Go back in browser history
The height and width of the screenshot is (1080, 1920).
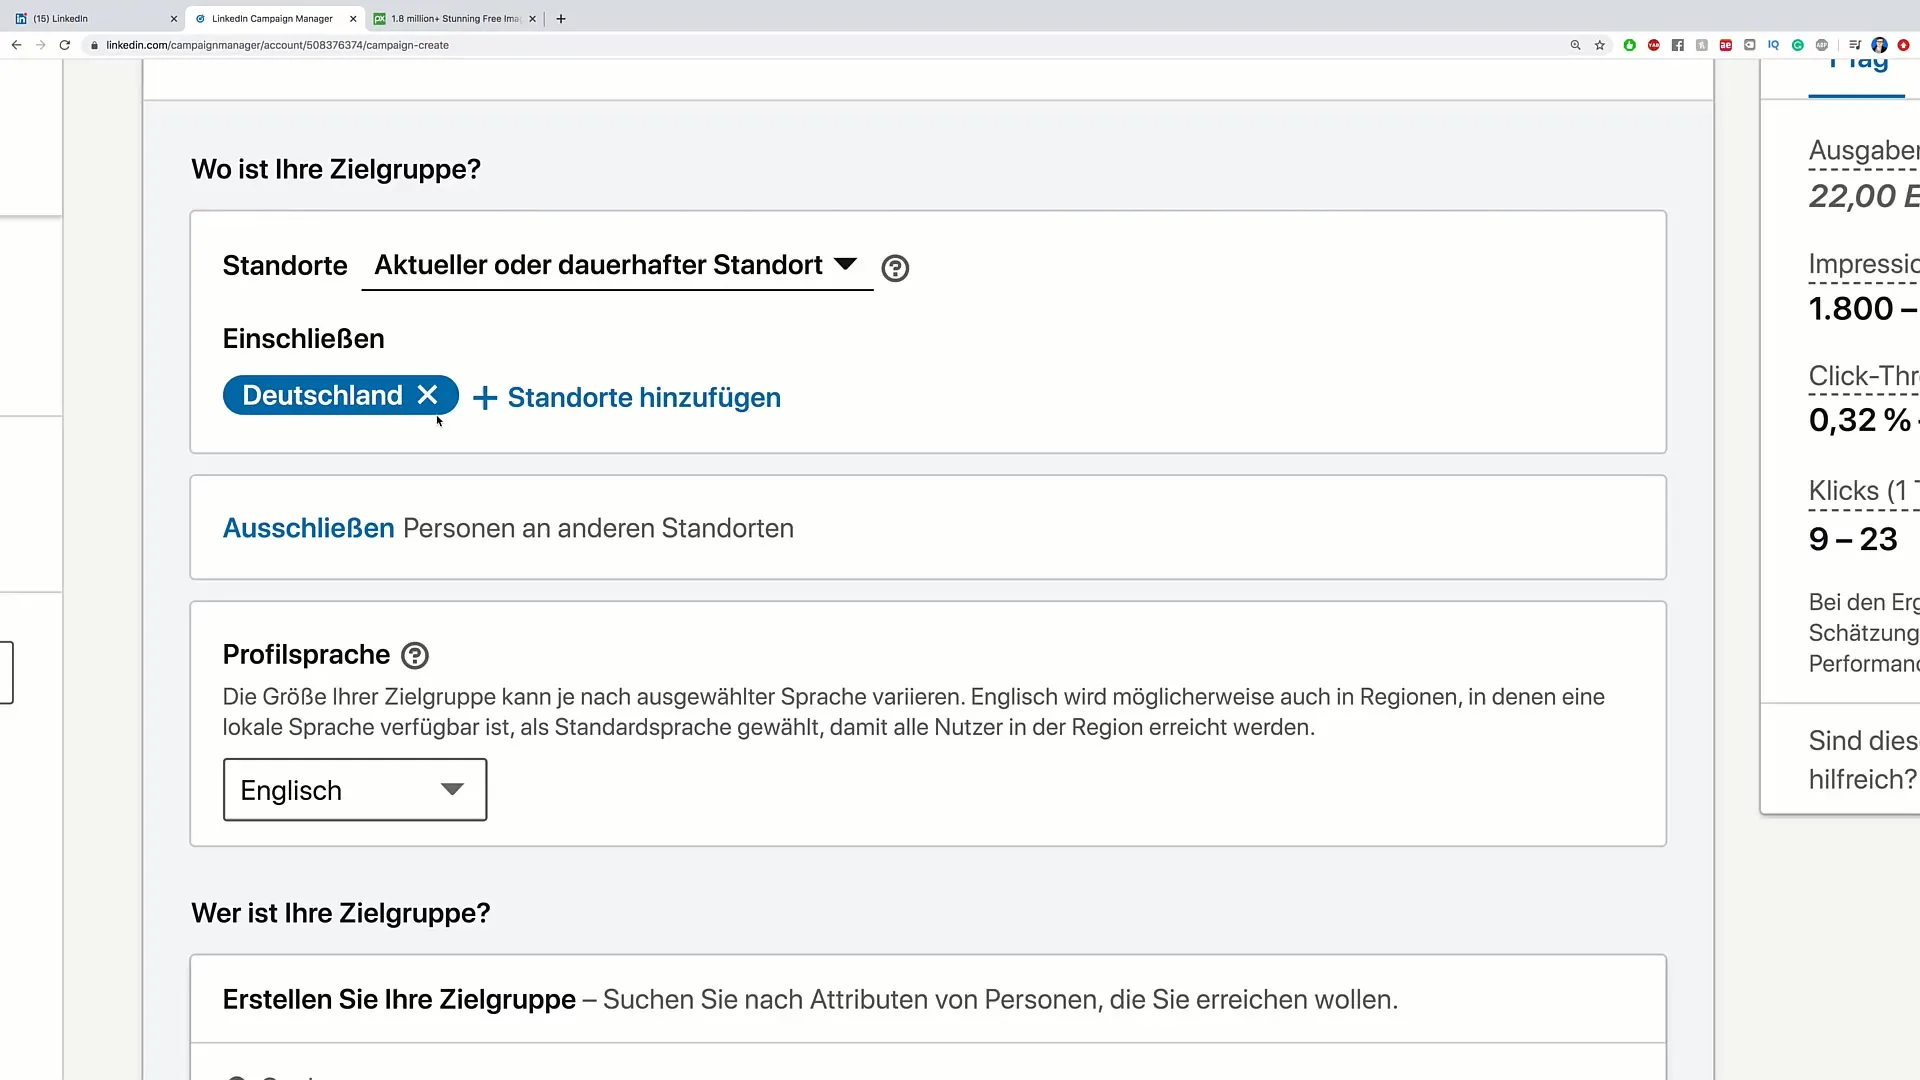click(x=16, y=45)
